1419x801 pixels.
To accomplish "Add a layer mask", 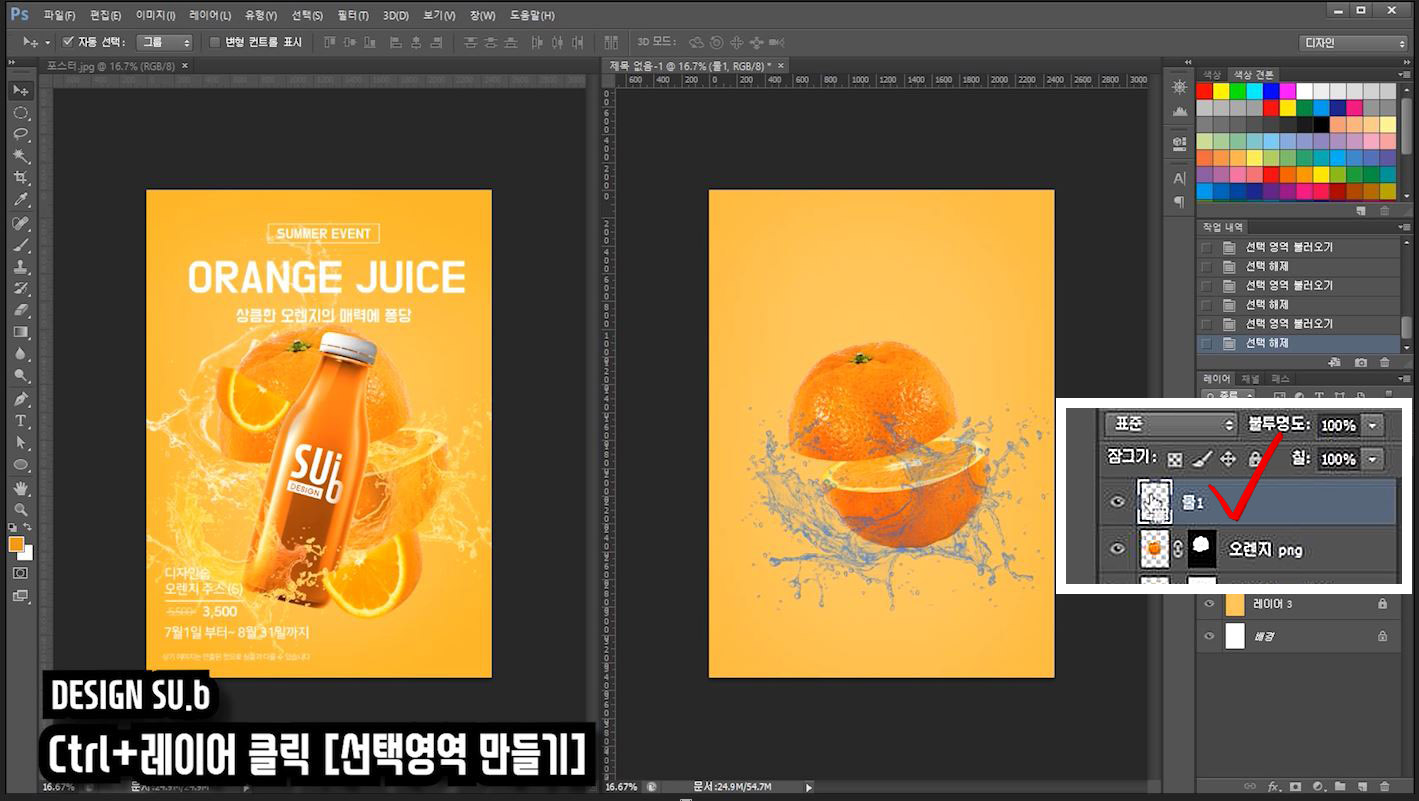I will pos(1296,786).
